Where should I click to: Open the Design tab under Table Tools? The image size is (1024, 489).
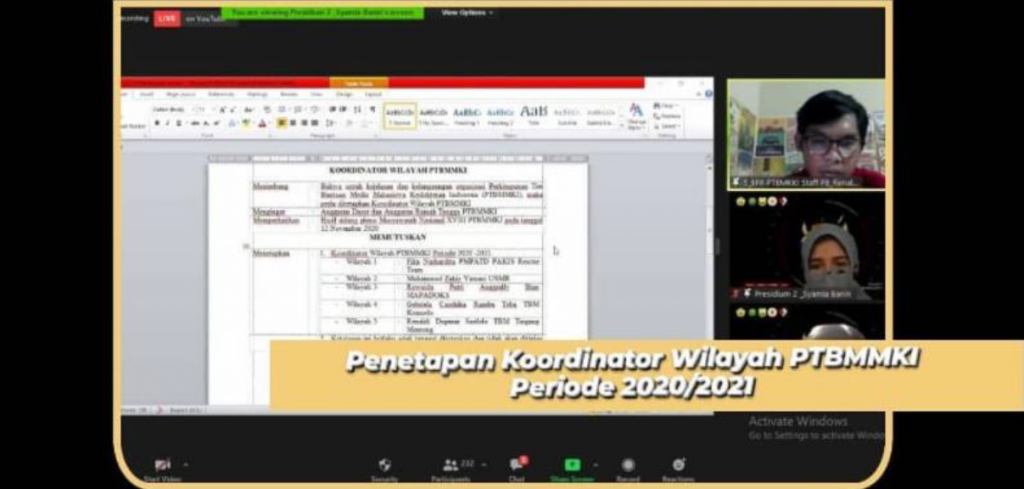click(345, 95)
